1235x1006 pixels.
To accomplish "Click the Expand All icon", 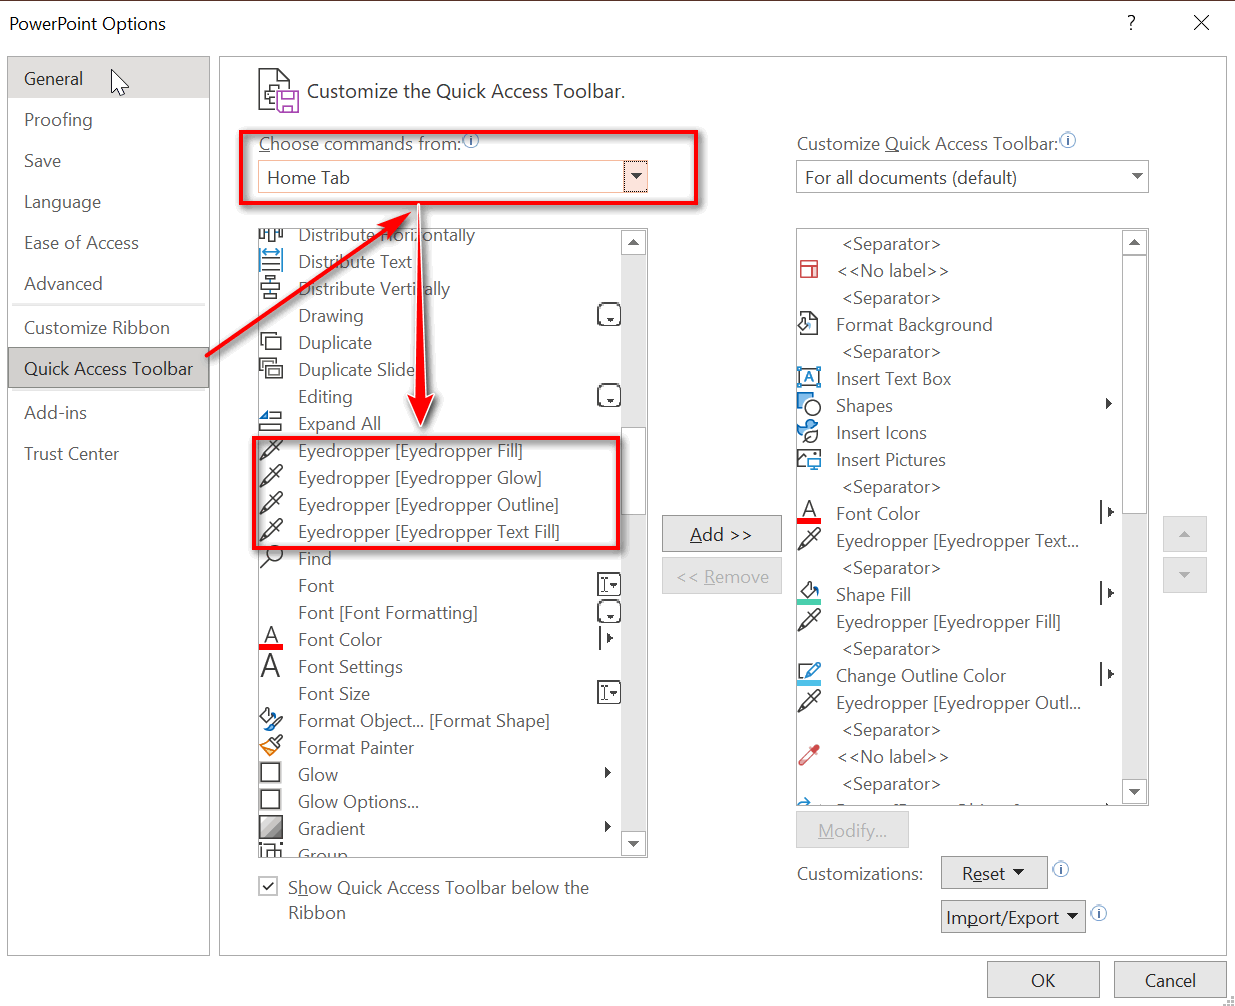I will (271, 423).
